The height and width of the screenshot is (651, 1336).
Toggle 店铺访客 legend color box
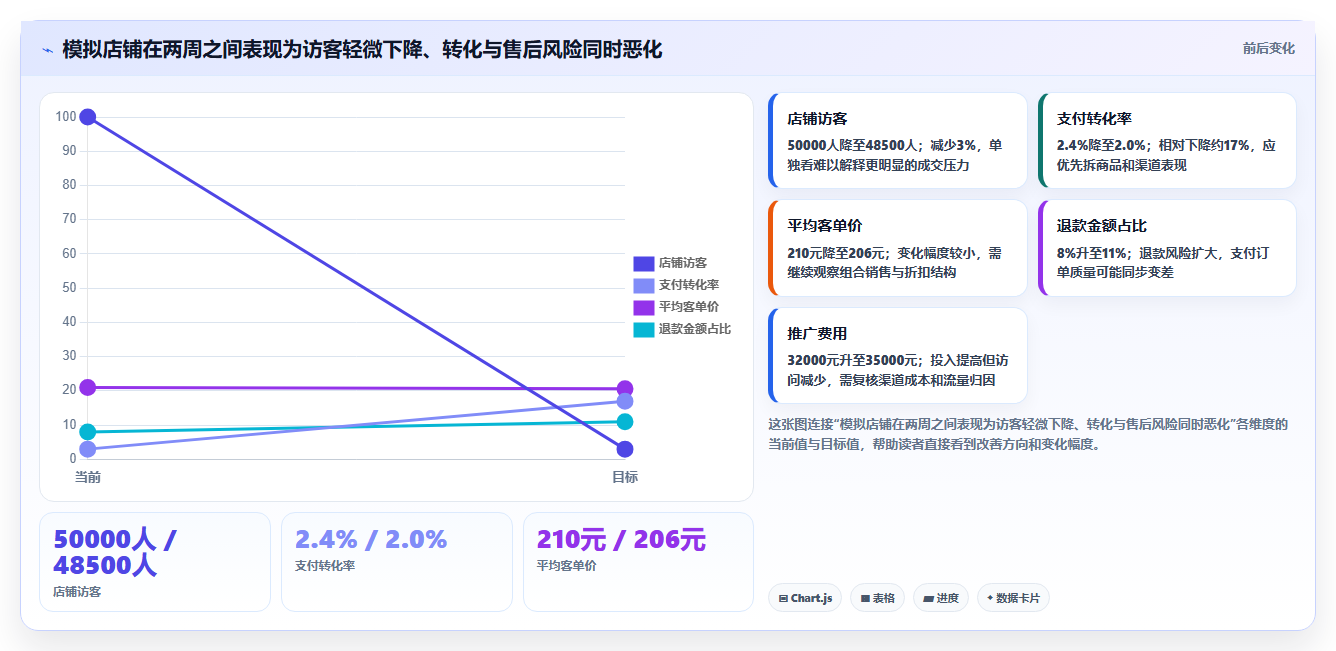[x=644, y=263]
